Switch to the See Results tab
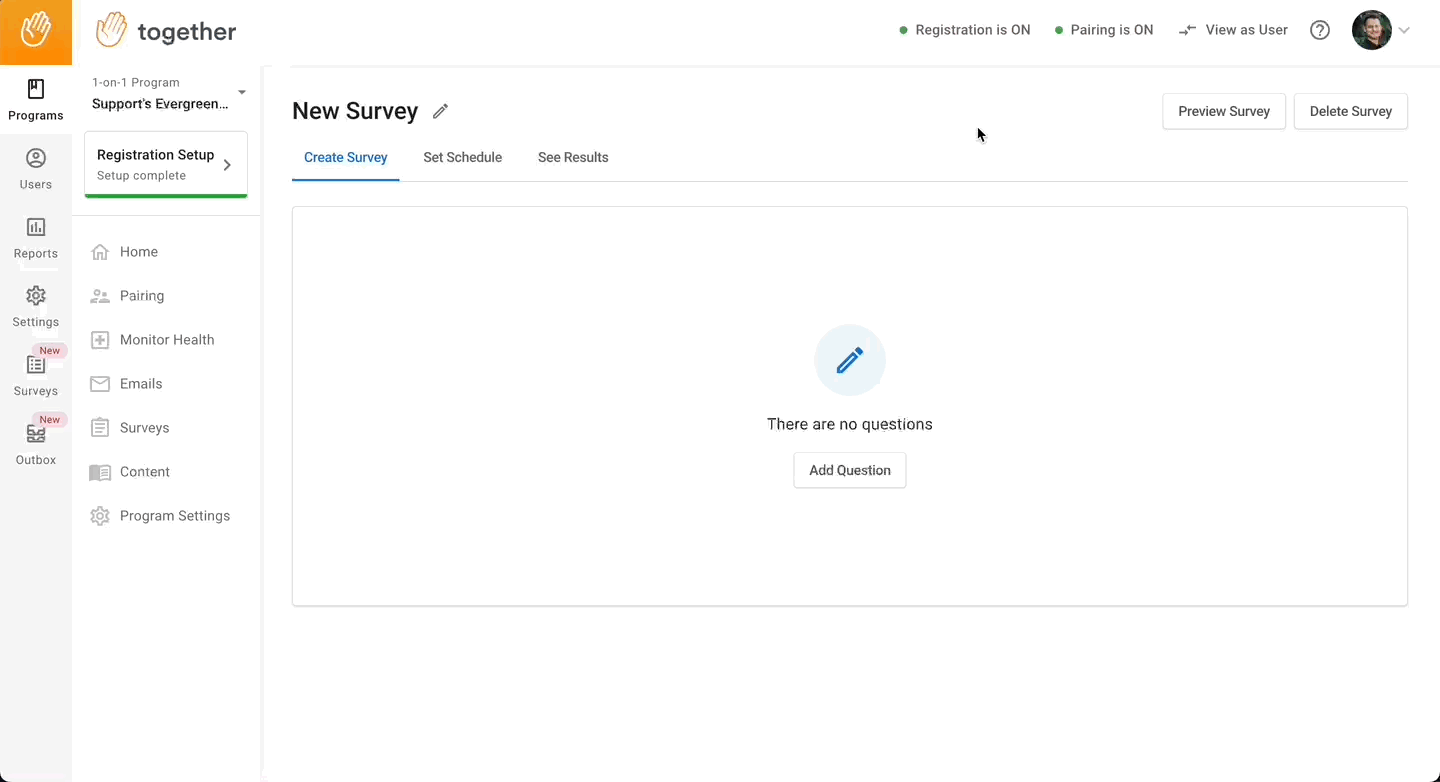 point(573,157)
